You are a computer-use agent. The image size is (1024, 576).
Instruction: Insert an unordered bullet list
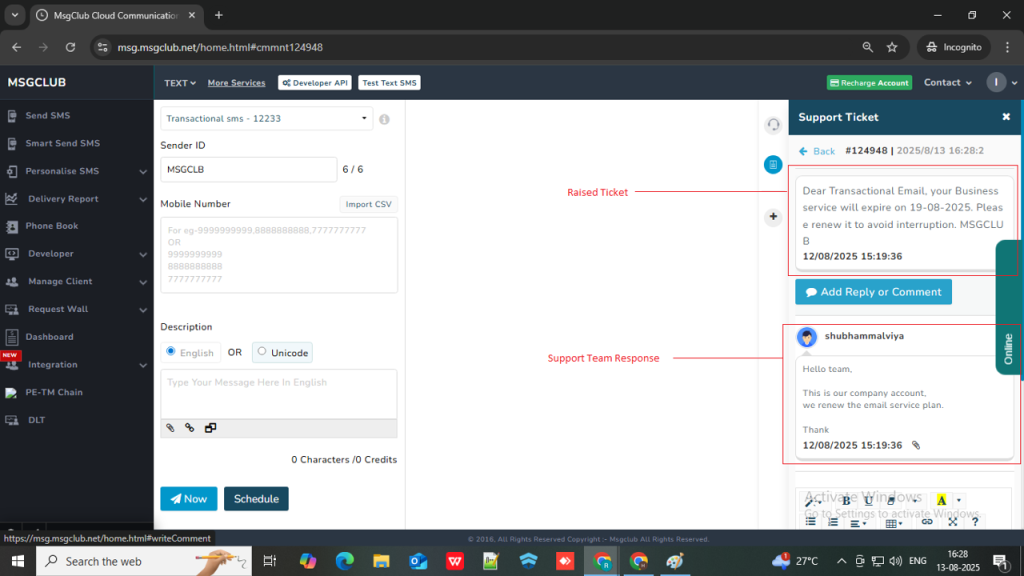tap(810, 522)
